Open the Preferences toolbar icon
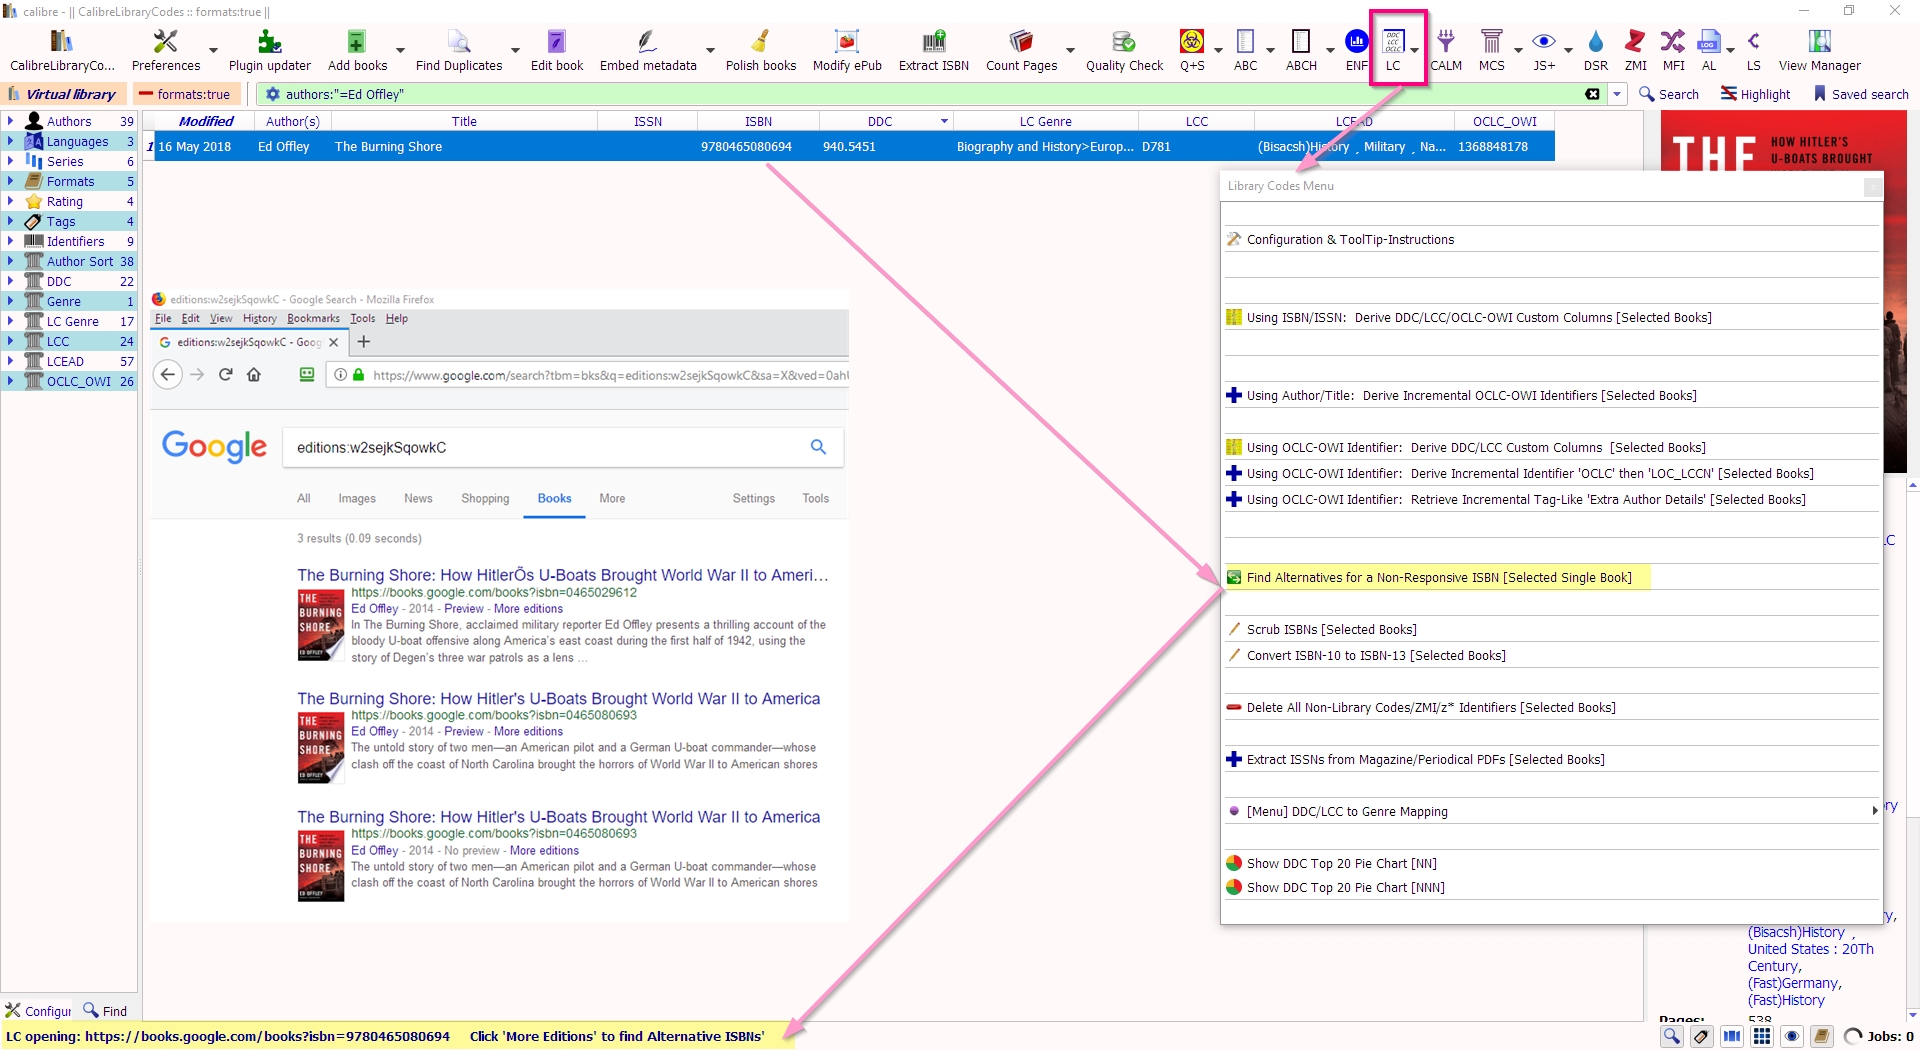Image resolution: width=1920 pixels, height=1050 pixels. pyautogui.click(x=166, y=50)
